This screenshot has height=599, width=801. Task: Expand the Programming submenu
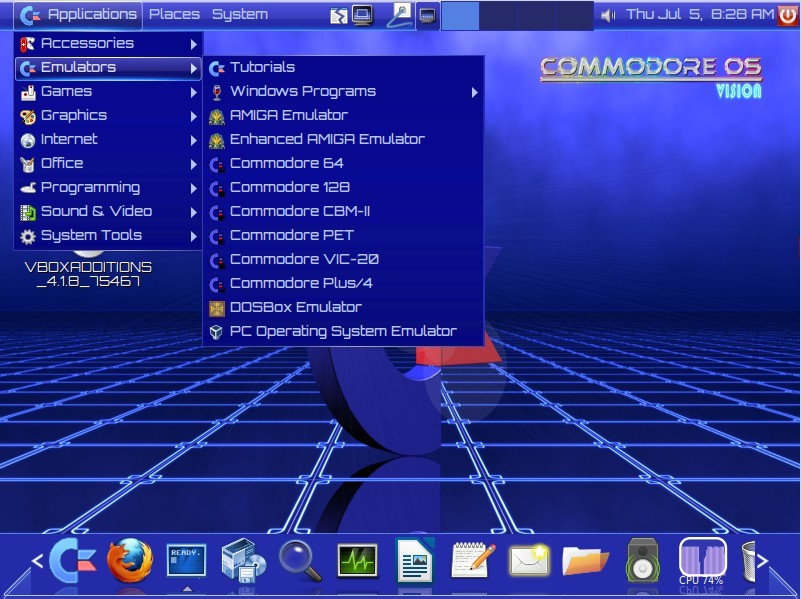(x=108, y=187)
